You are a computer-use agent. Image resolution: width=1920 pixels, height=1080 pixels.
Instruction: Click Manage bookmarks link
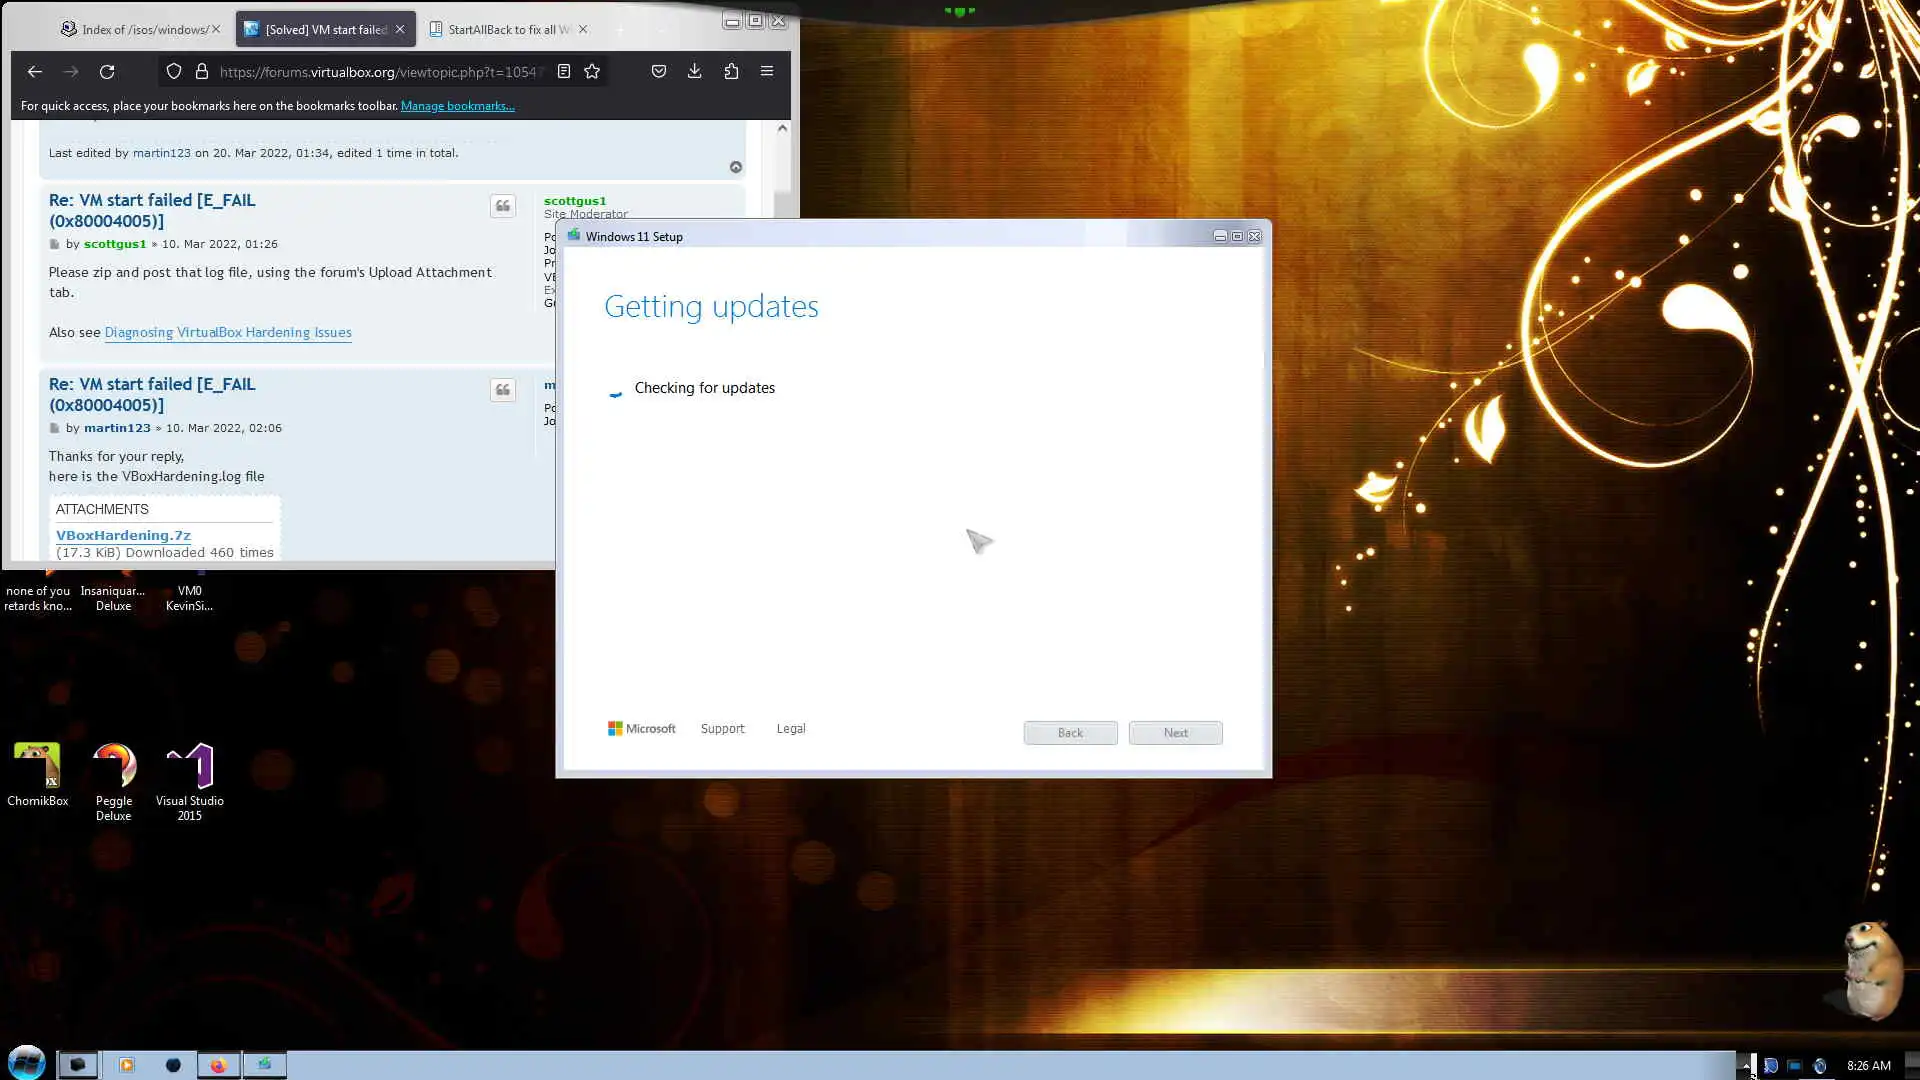[457, 106]
